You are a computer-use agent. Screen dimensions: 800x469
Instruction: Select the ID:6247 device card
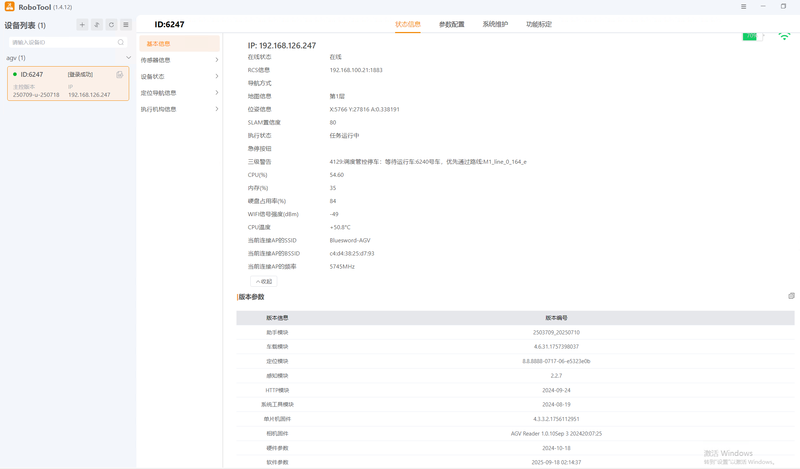coord(68,84)
